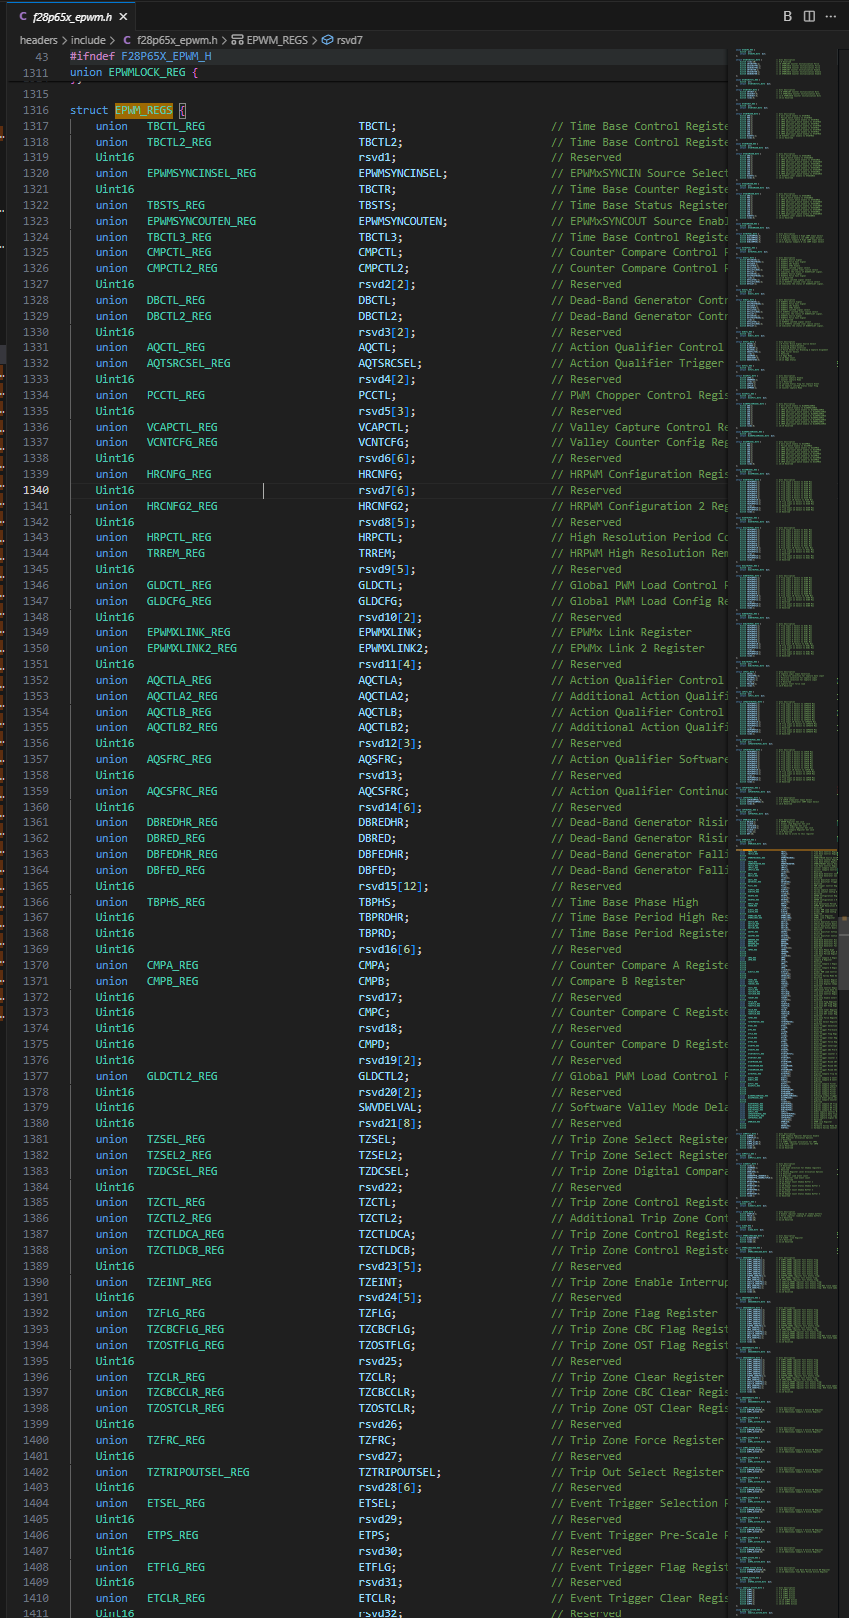849x1618 pixels.
Task: Click the TZEINT; member
Action: coord(381,1282)
